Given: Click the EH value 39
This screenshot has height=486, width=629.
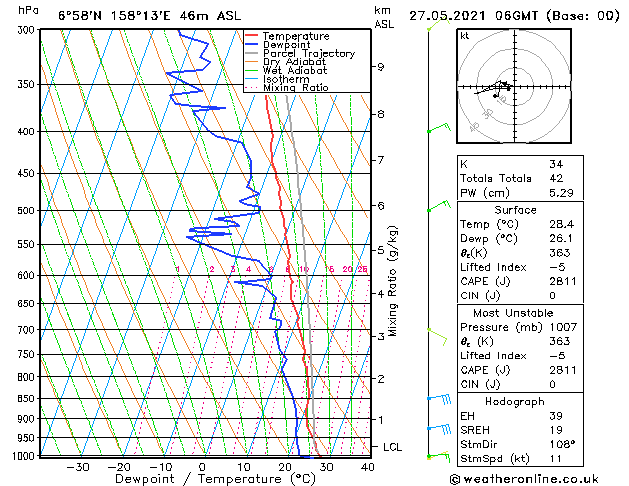Looking at the screenshot, I should click(x=556, y=416).
